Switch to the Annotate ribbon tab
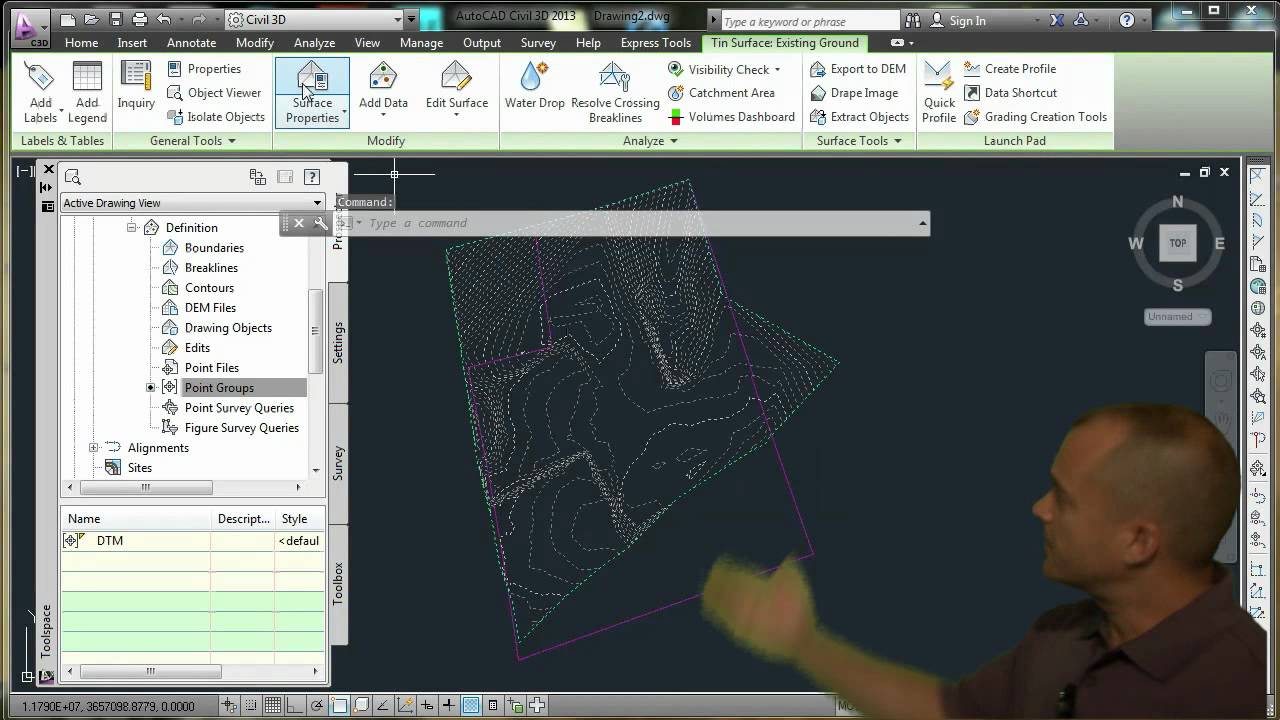 191,43
